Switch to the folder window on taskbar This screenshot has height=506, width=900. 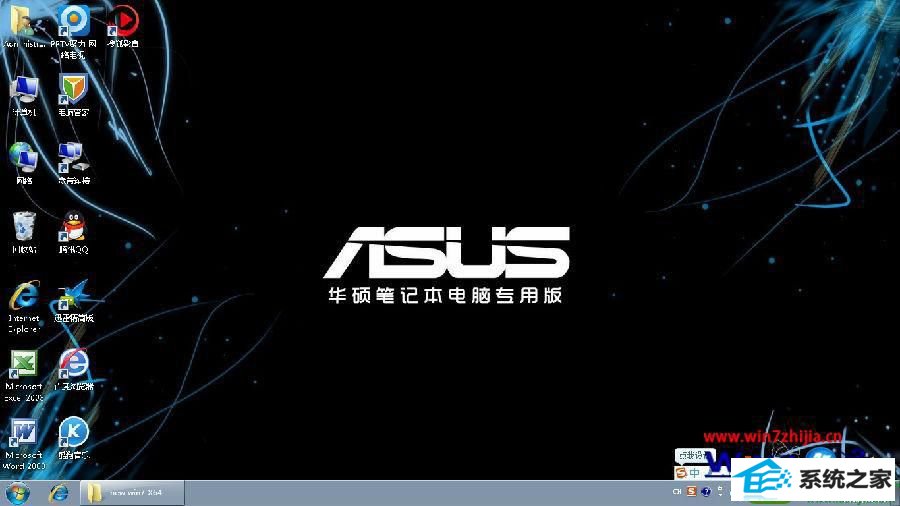pos(132,493)
